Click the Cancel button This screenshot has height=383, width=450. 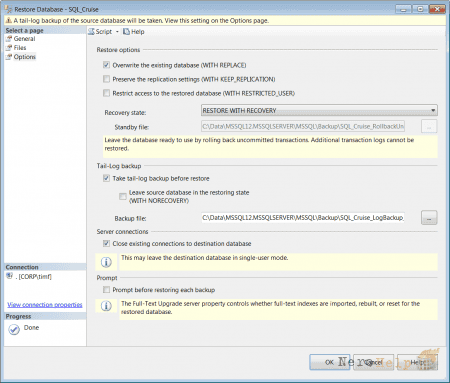coord(374,362)
